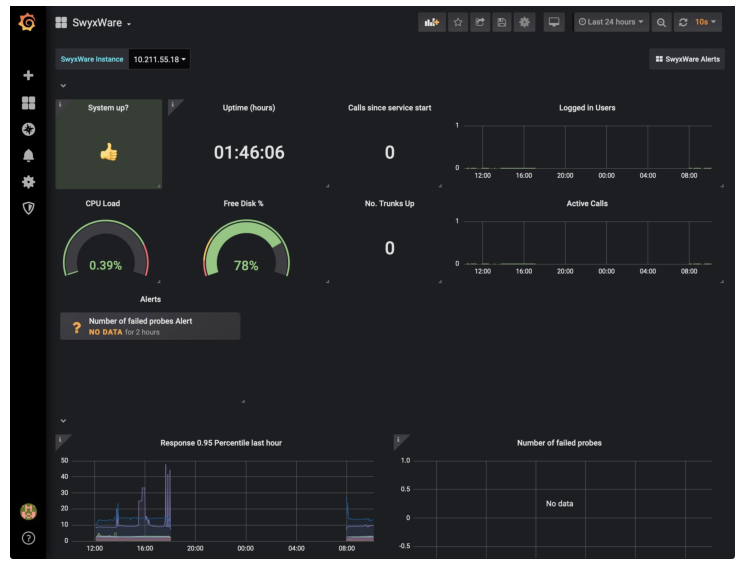This screenshot has height=567, width=742.
Task: Open the 10s refresh interval dropdown
Action: (707, 22)
